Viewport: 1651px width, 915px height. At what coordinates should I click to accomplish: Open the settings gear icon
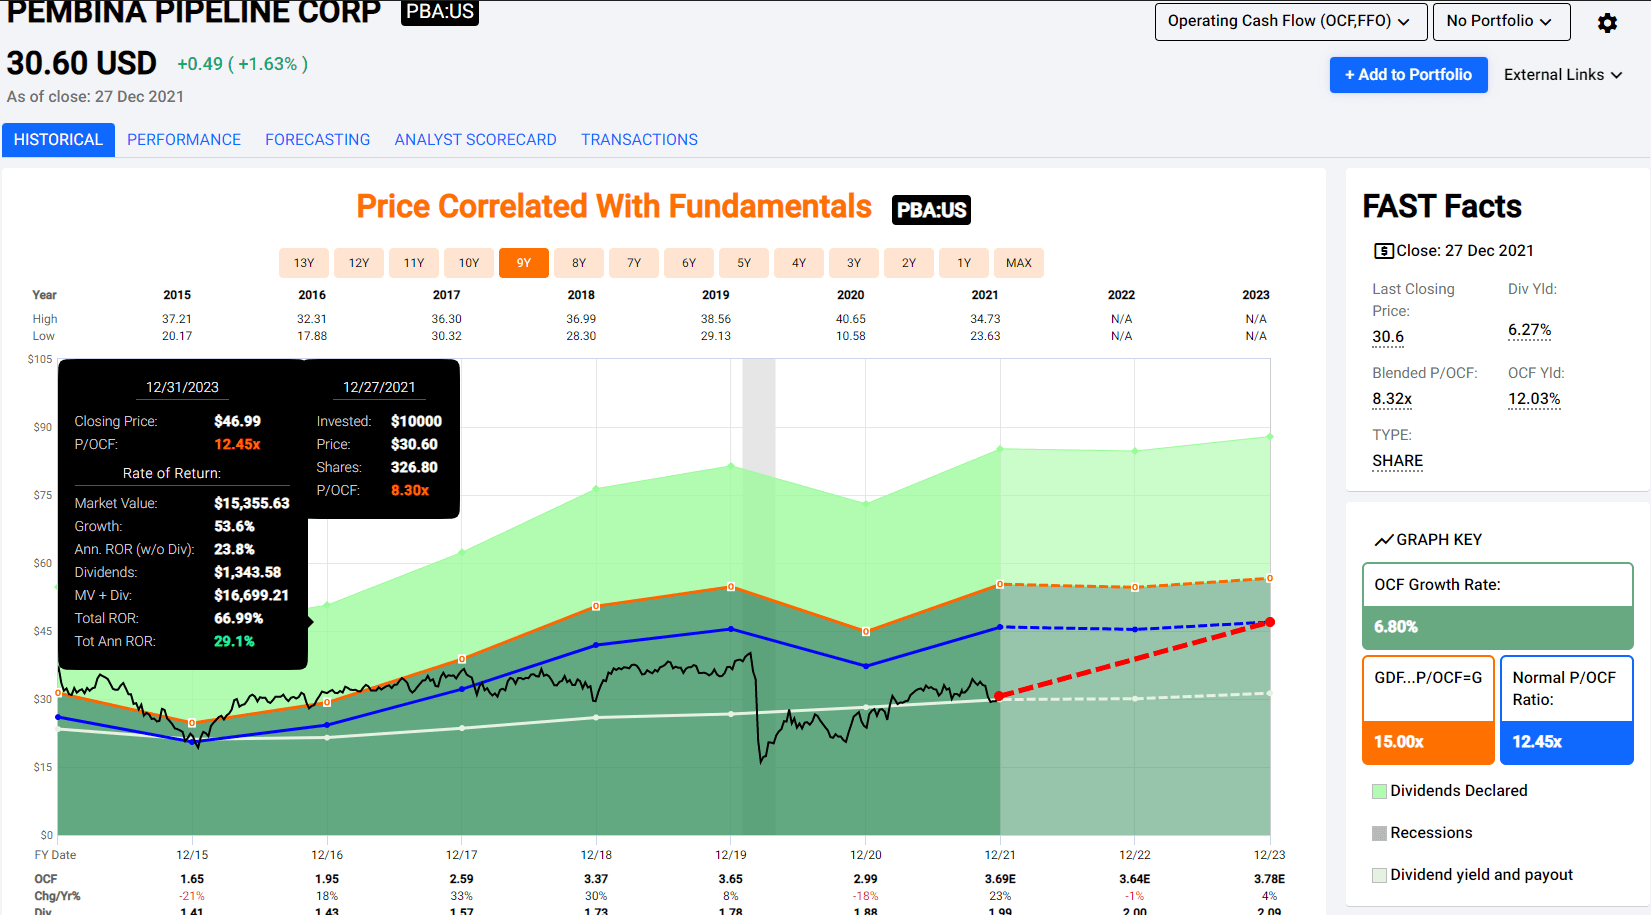[x=1607, y=23]
